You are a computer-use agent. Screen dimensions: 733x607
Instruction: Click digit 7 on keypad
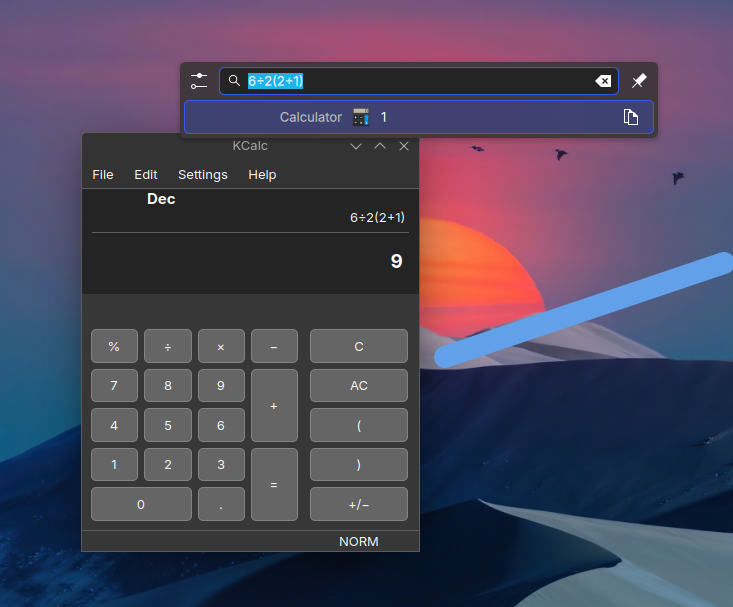pos(115,385)
